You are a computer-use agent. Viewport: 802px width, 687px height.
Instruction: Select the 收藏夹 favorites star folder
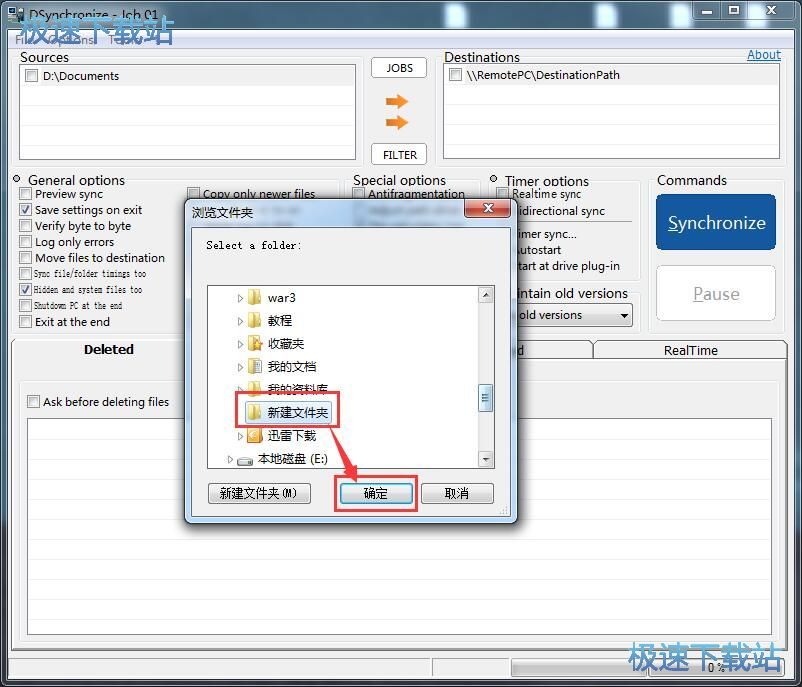pos(255,344)
